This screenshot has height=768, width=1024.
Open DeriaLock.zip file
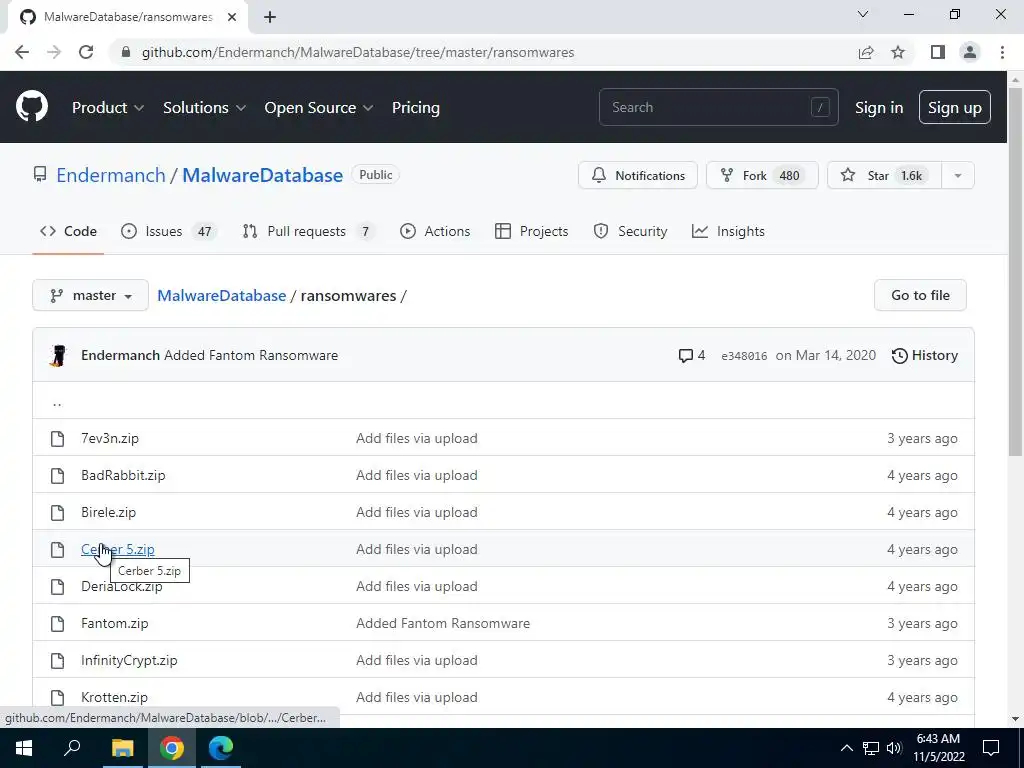[x=121, y=586]
